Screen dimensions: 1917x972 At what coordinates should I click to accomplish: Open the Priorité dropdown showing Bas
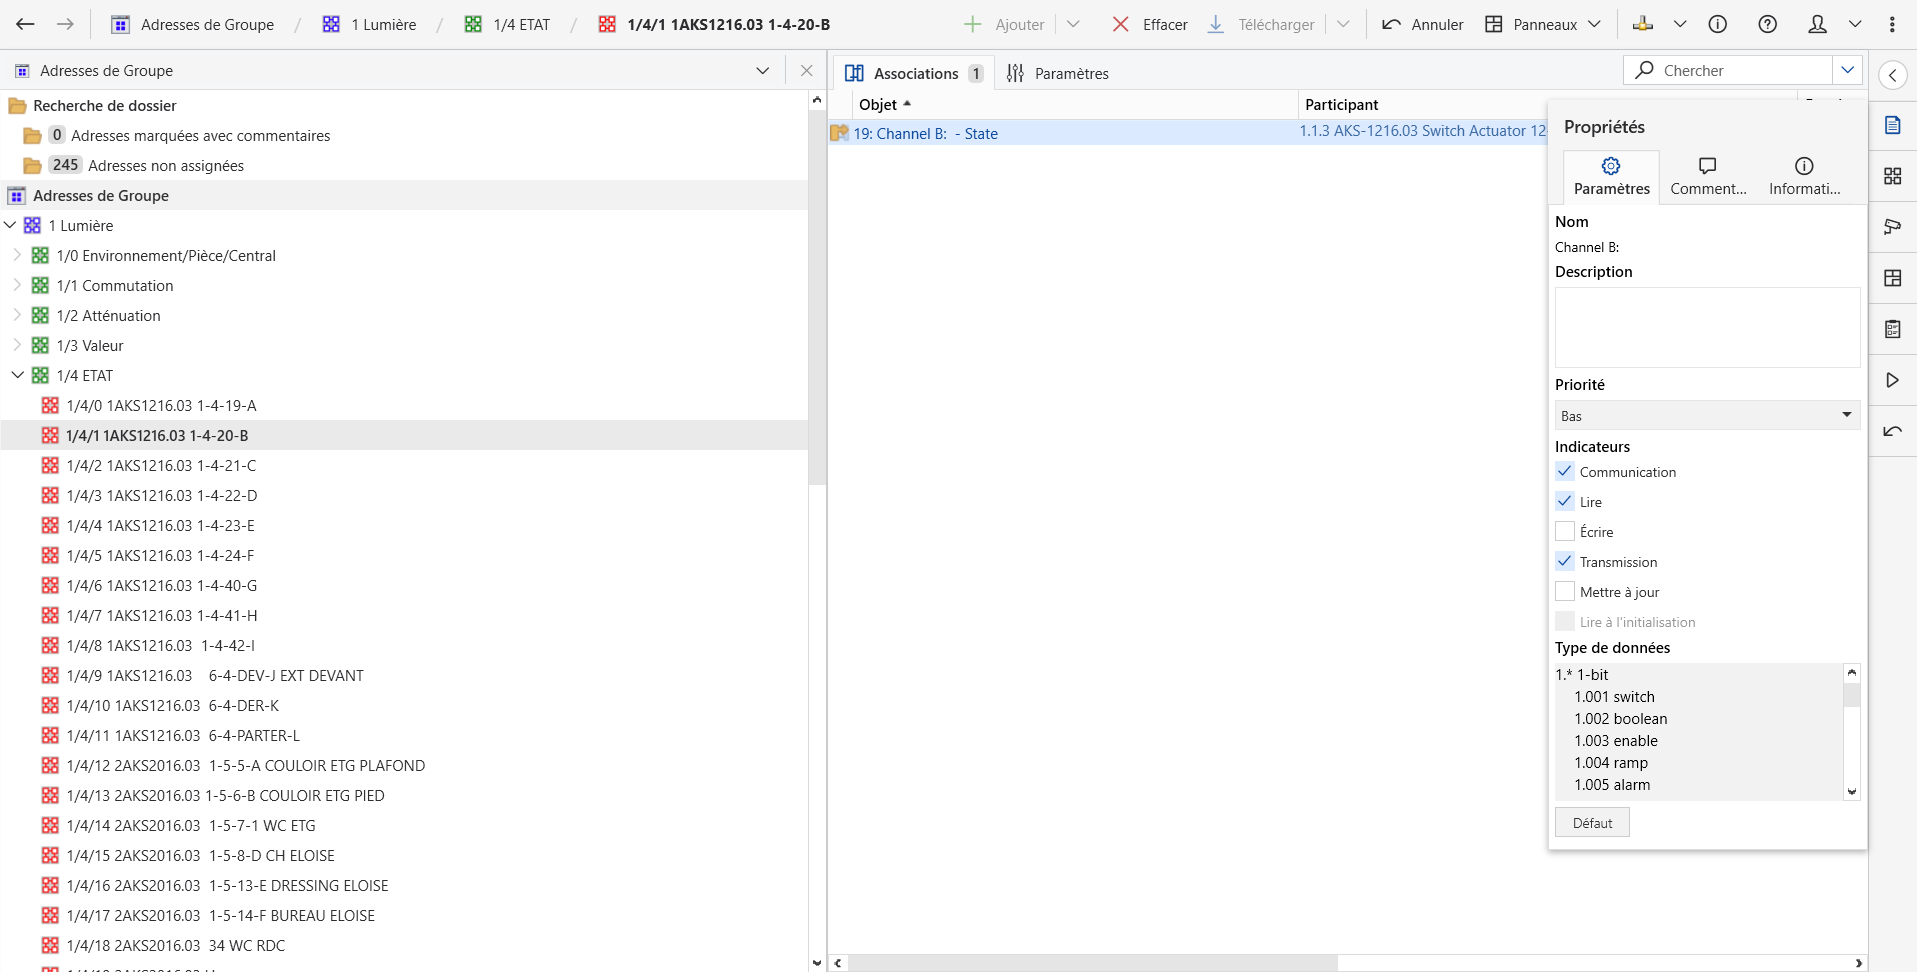1707,415
